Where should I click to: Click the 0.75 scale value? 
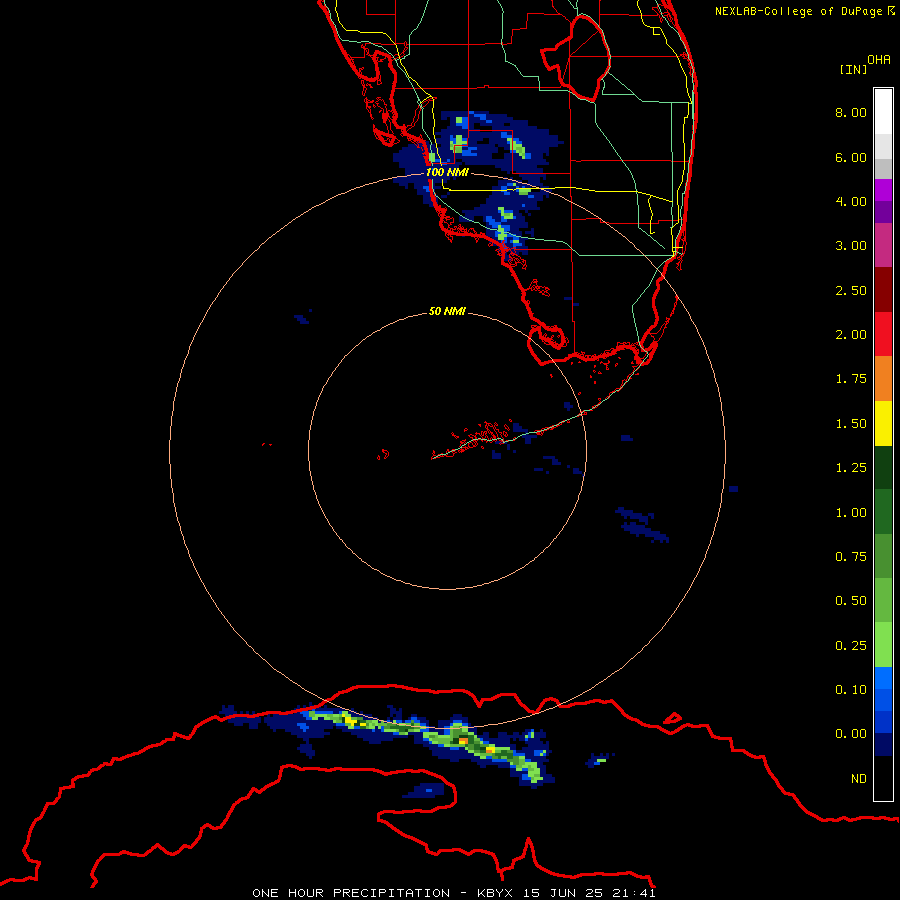point(851,557)
